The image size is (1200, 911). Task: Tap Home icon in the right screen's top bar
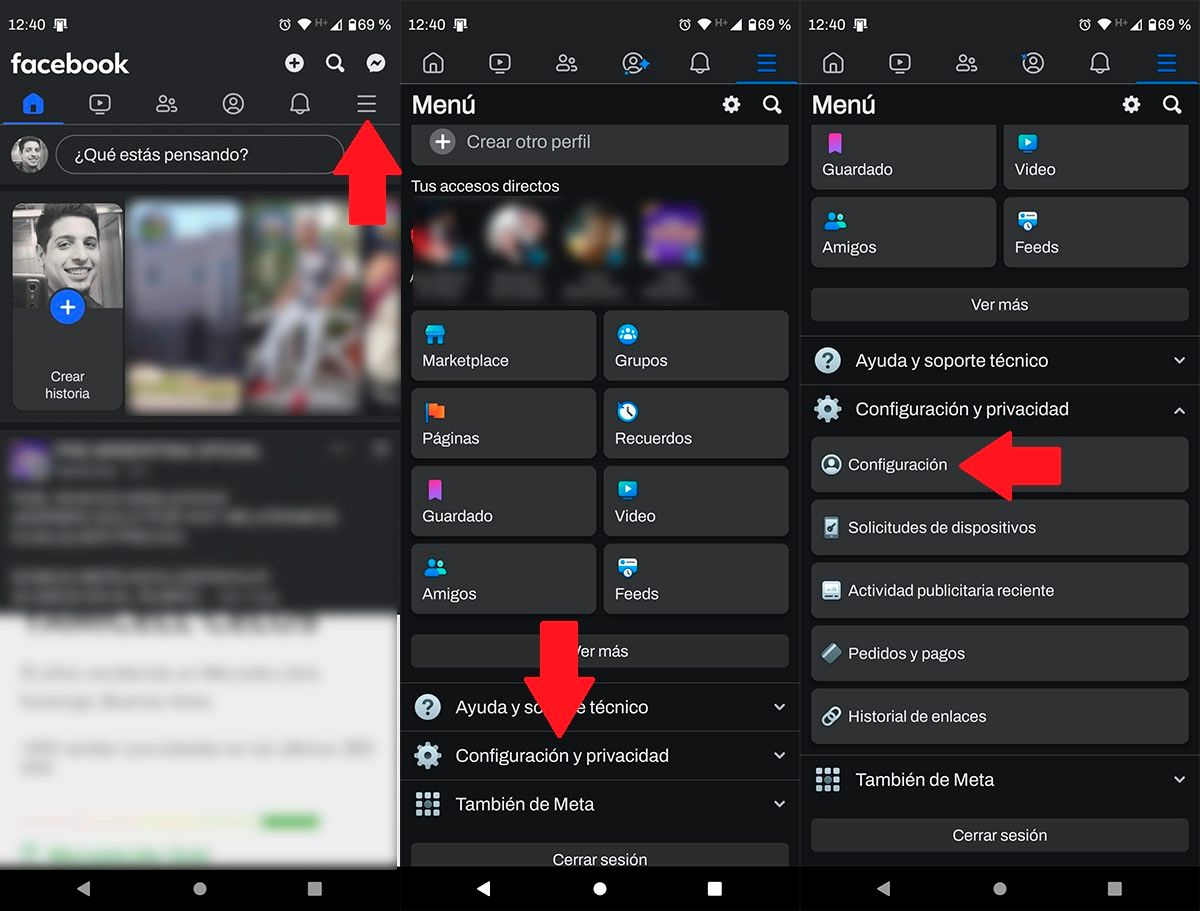point(833,63)
